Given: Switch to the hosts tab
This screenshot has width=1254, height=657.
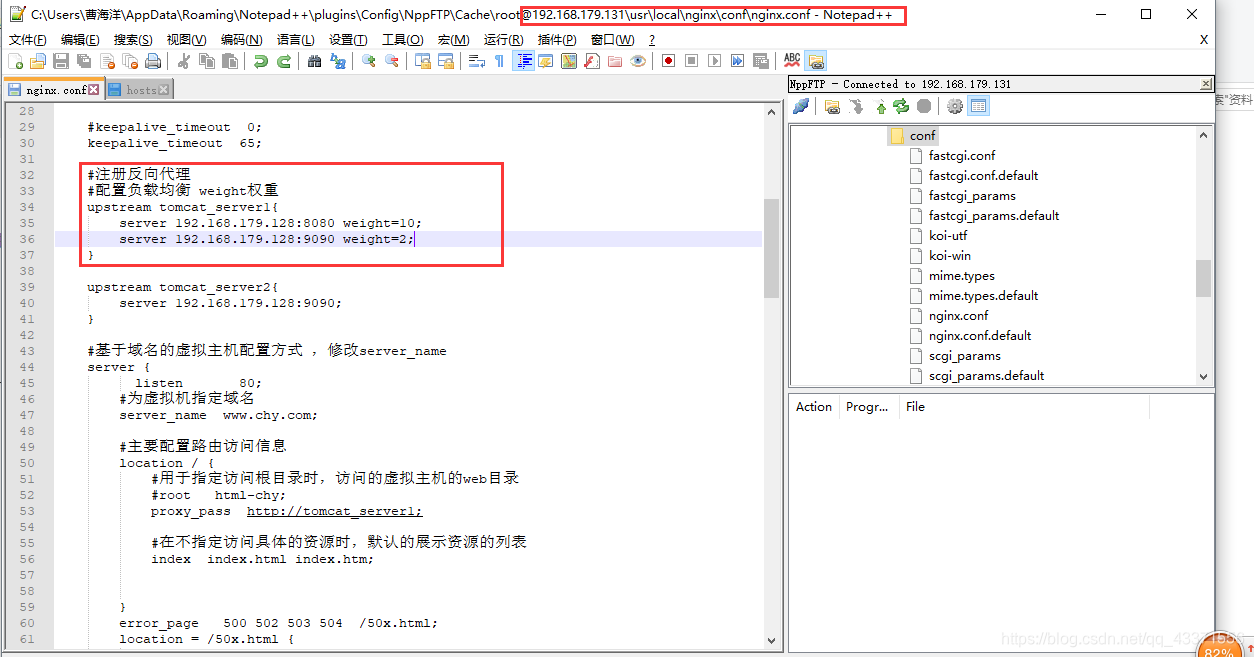Looking at the screenshot, I should 140,90.
